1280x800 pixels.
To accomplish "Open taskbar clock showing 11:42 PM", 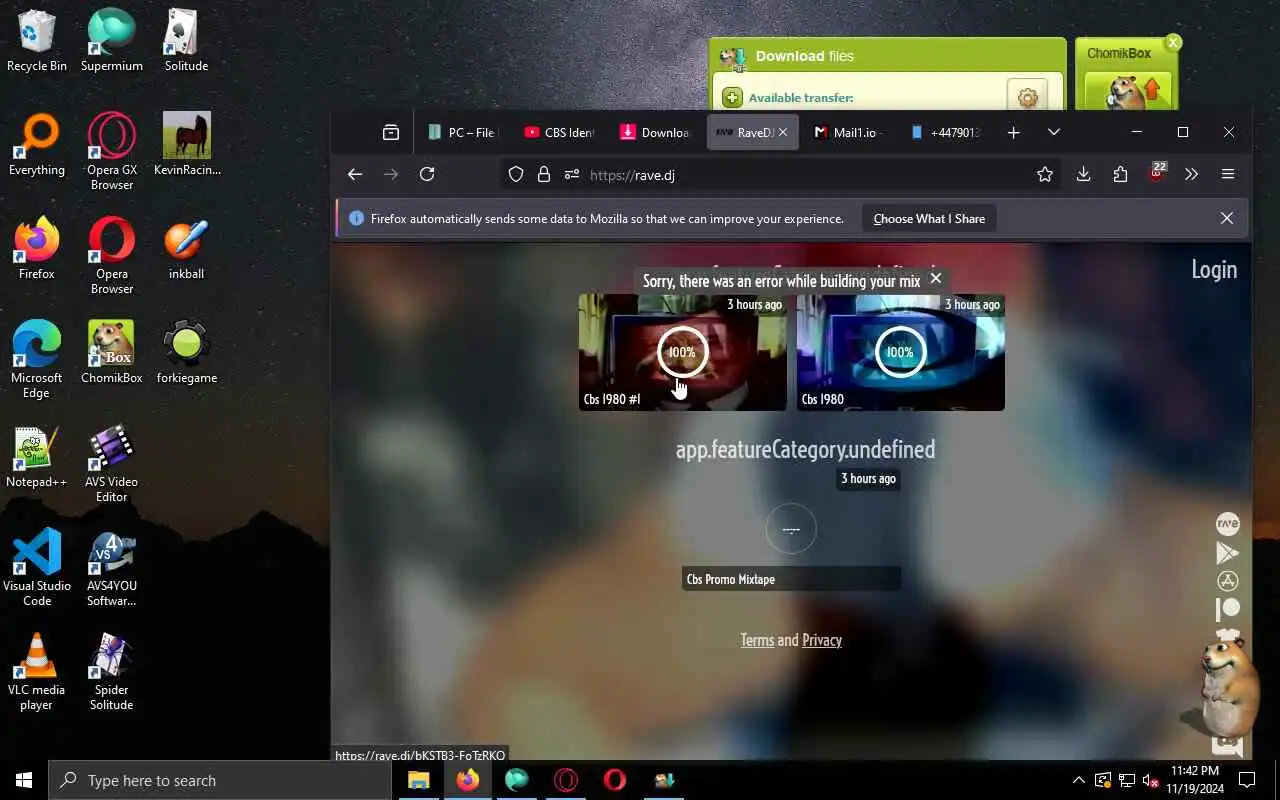I will pos(1197,780).
